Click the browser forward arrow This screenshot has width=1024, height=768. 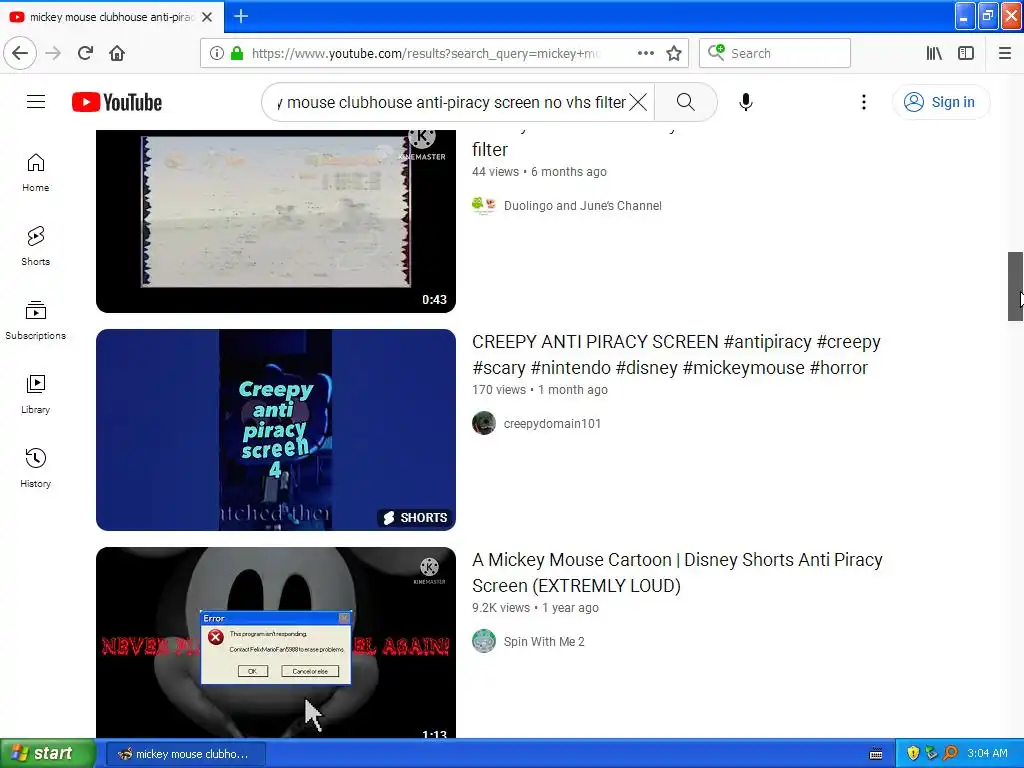pos(53,53)
